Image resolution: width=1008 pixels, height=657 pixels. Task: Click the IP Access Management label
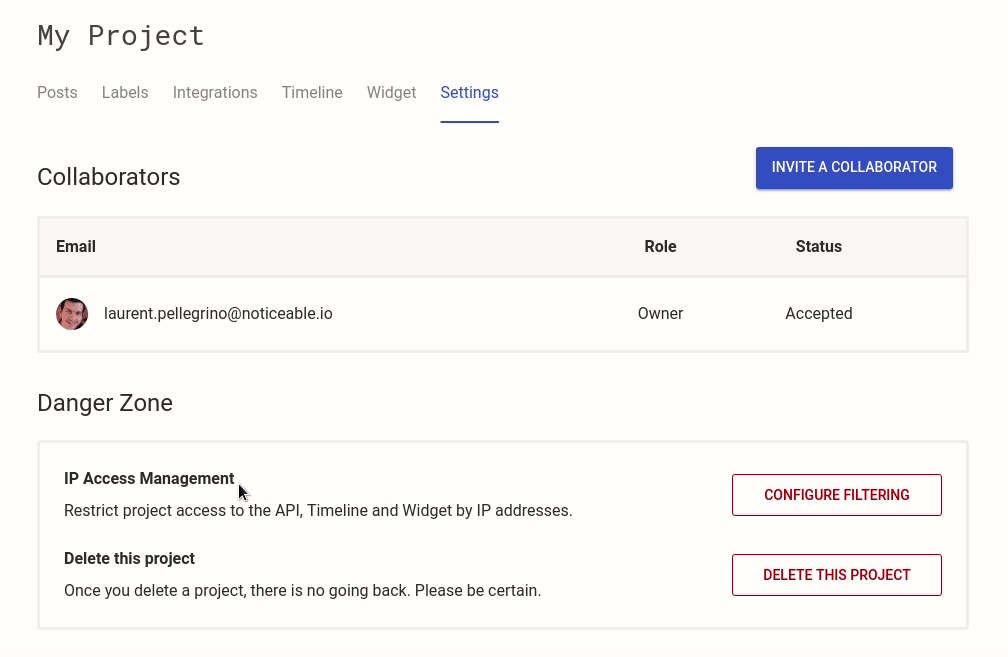coord(149,479)
